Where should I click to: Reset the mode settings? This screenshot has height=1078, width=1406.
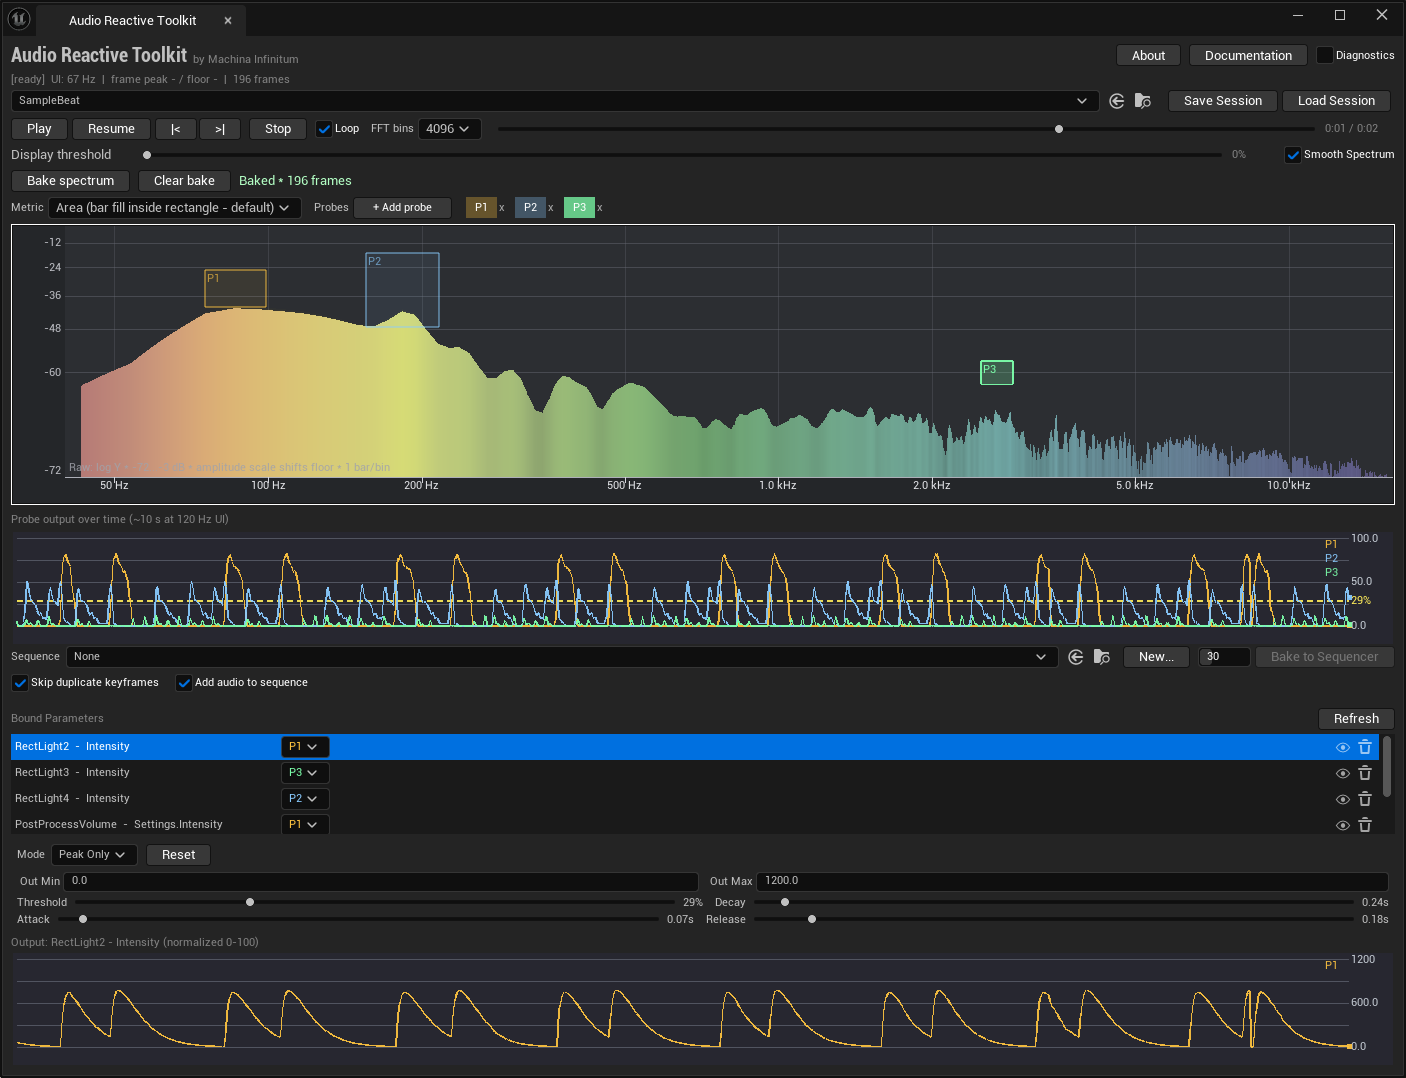[178, 855]
